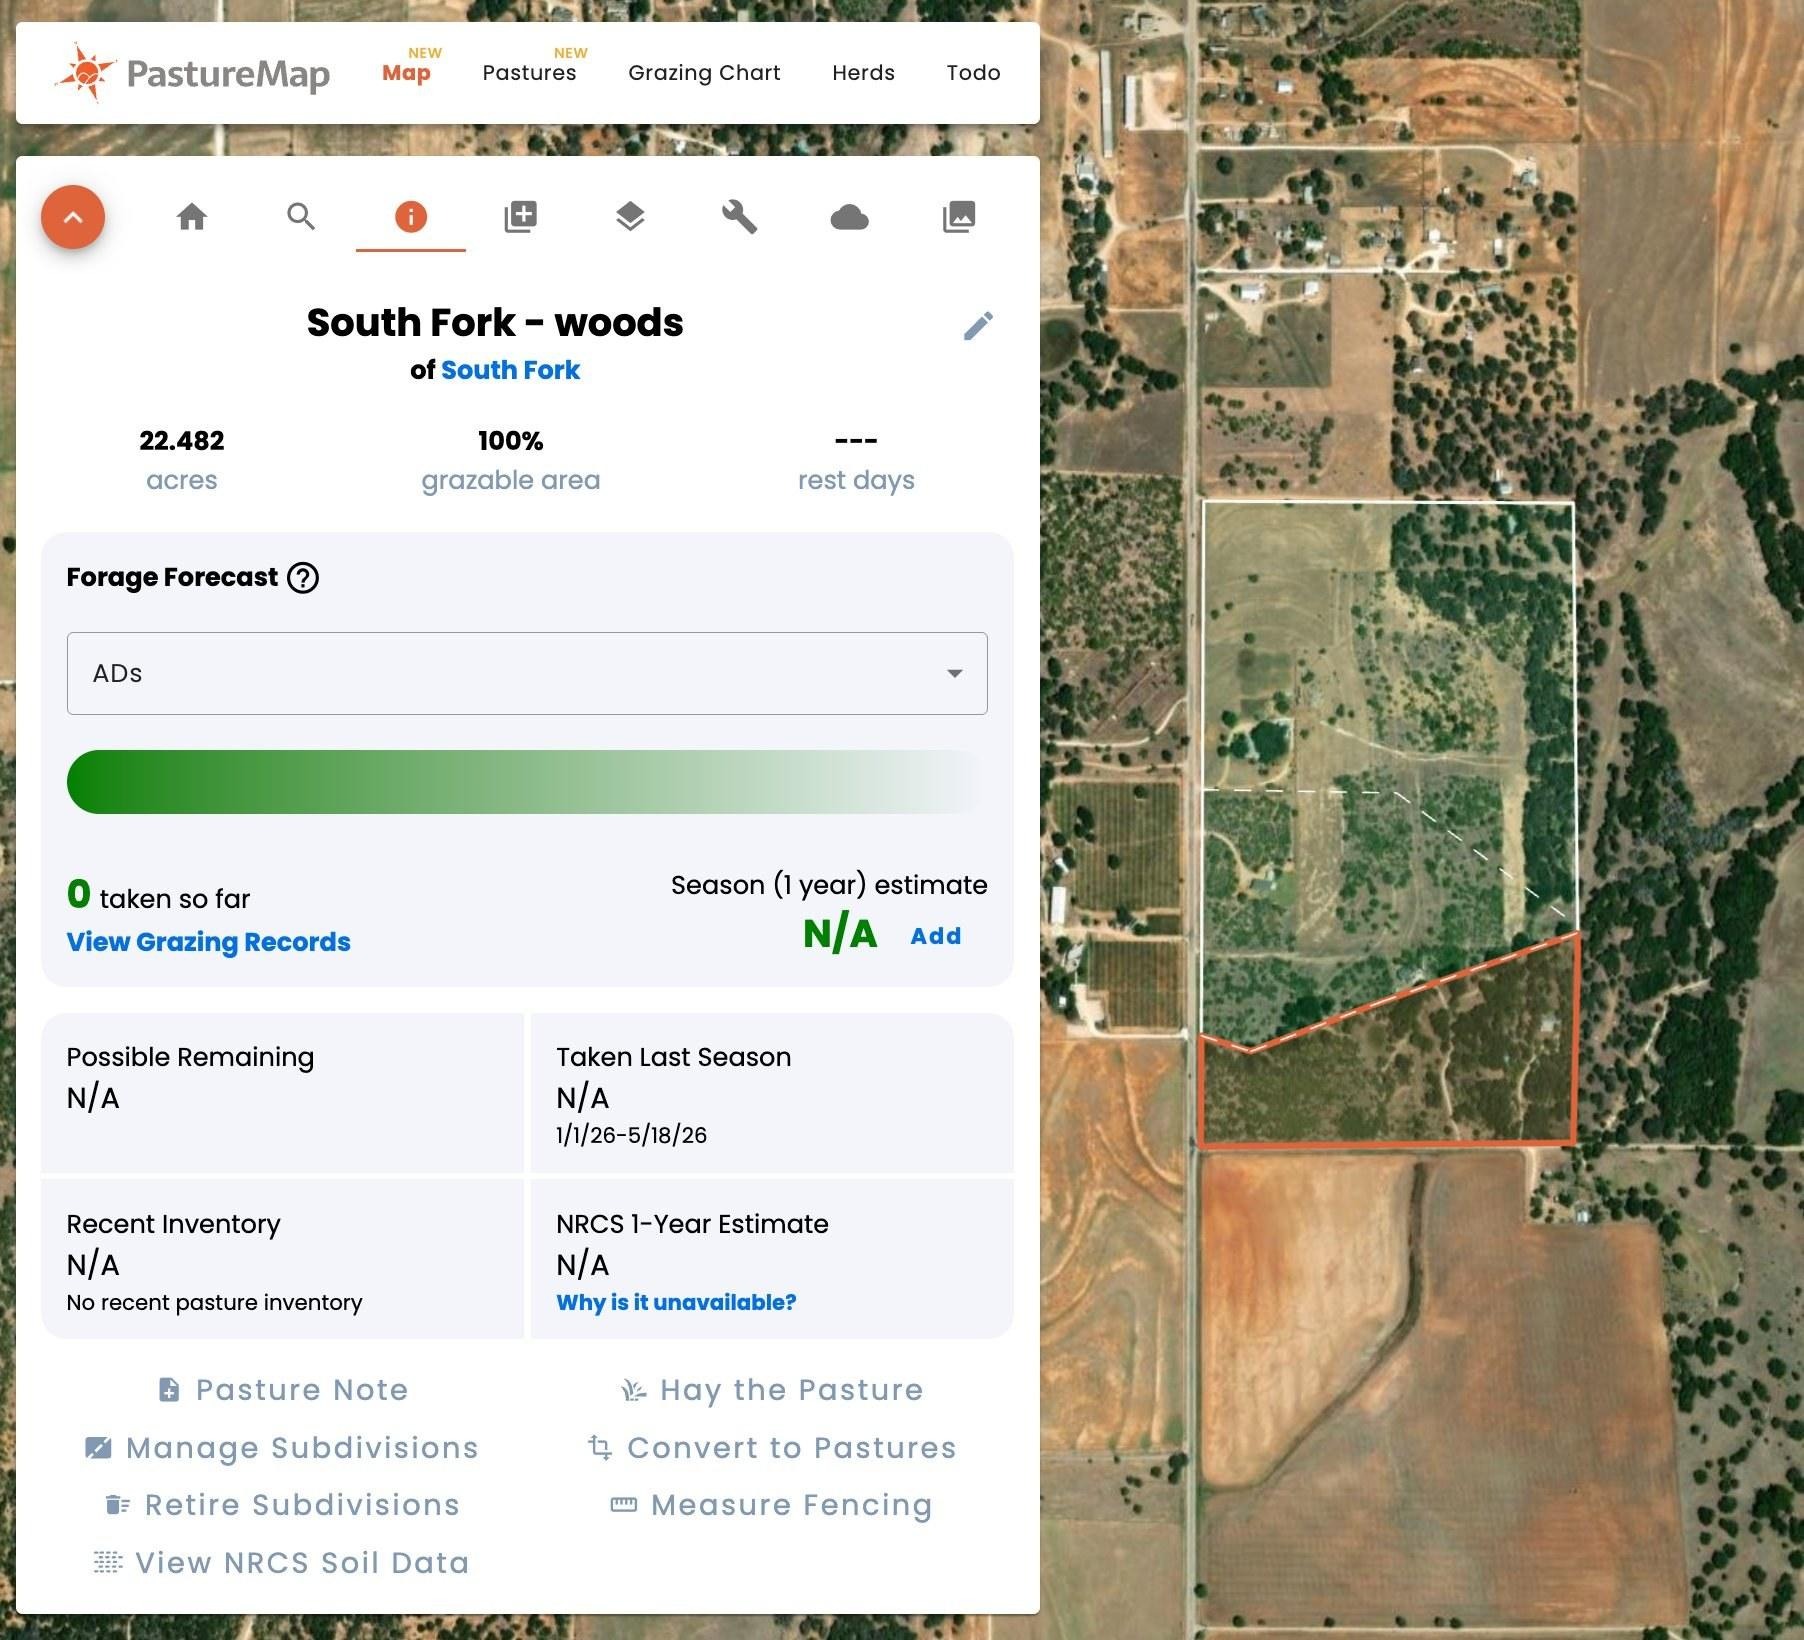Click the green forage forecast progress bar
1804x1640 pixels.
(x=527, y=782)
